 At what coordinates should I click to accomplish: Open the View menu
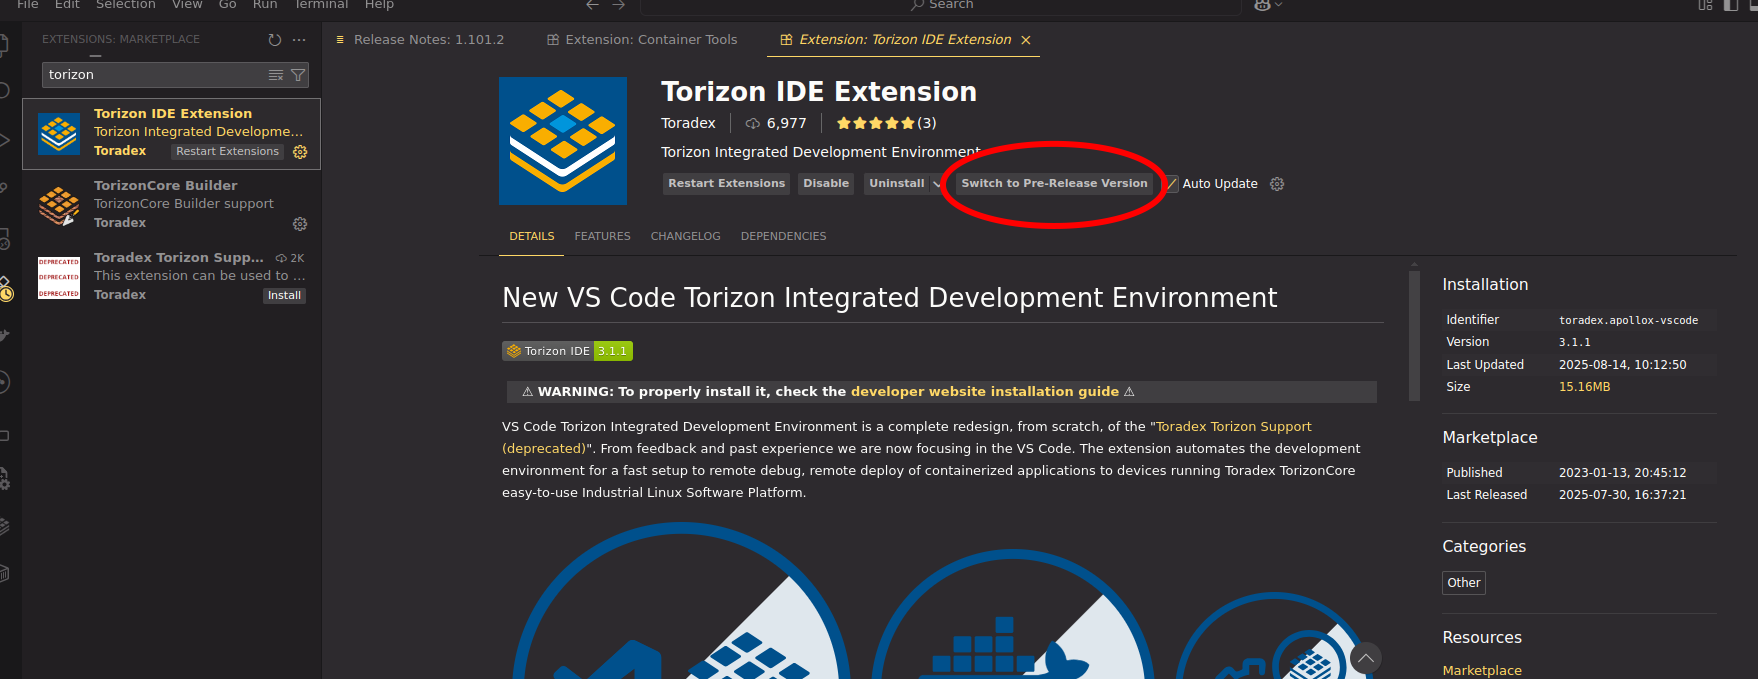pos(187,5)
